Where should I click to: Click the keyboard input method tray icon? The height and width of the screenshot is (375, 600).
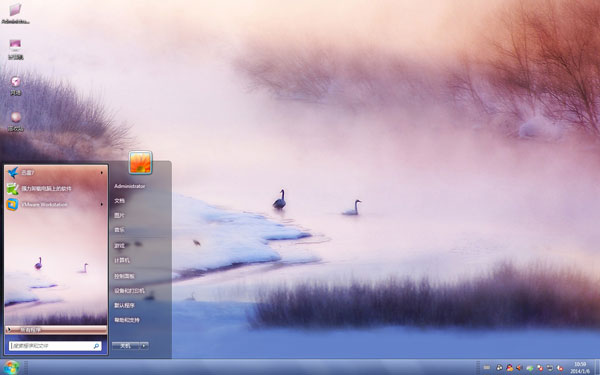pyautogui.click(x=487, y=368)
